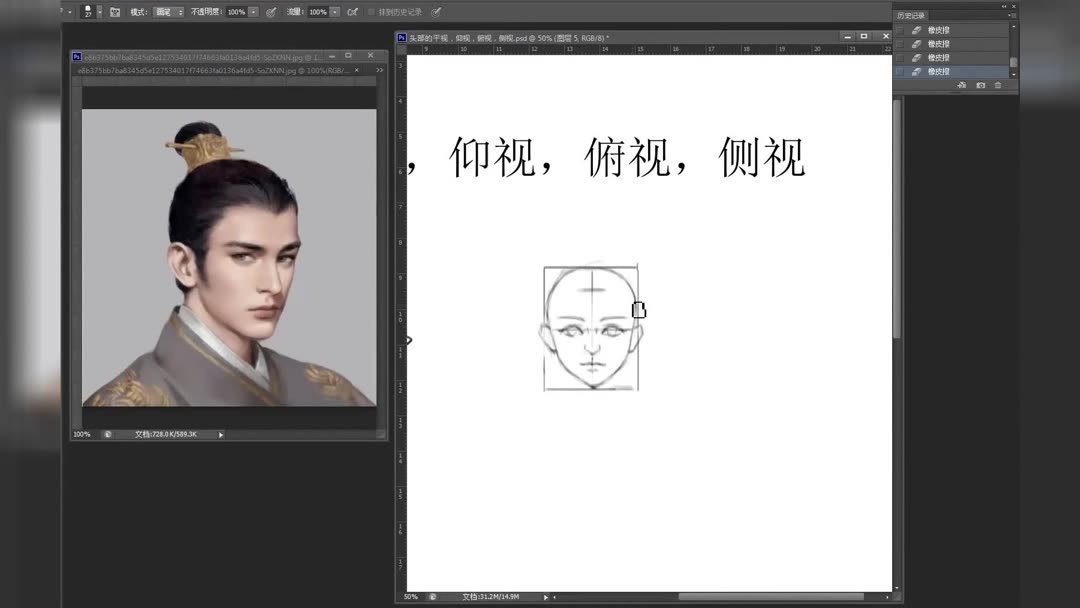
Task: Click the status bar options arrow
Action: [x=544, y=596]
